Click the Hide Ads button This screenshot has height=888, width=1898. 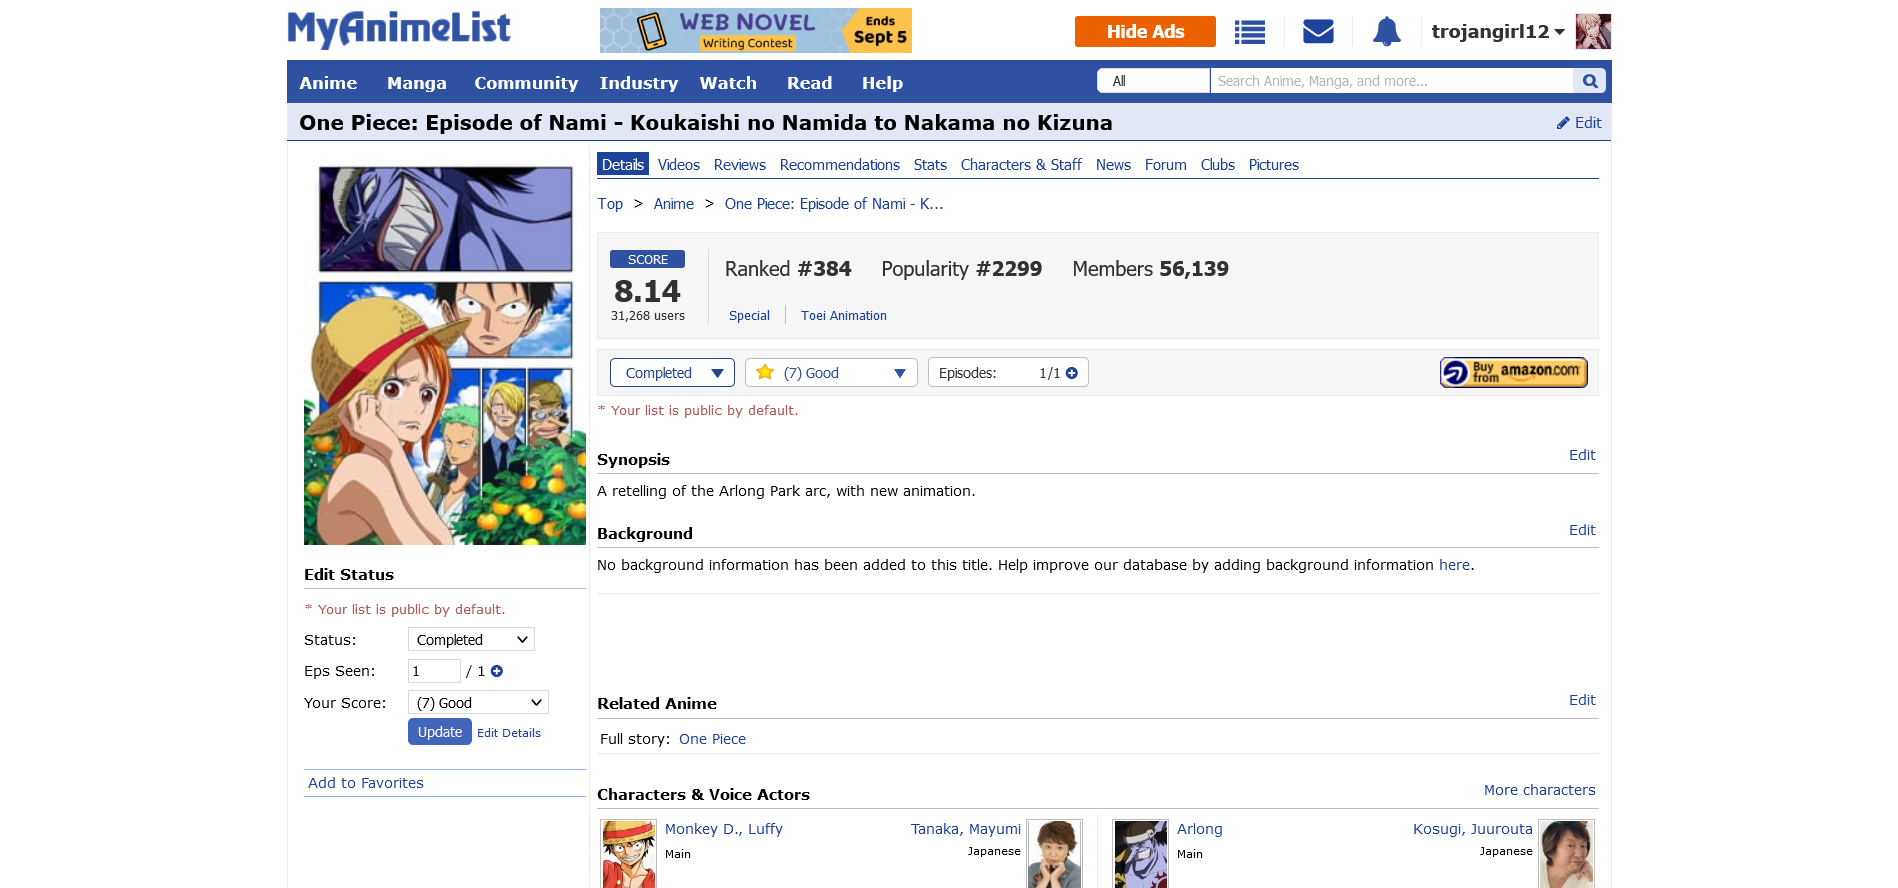[1145, 31]
